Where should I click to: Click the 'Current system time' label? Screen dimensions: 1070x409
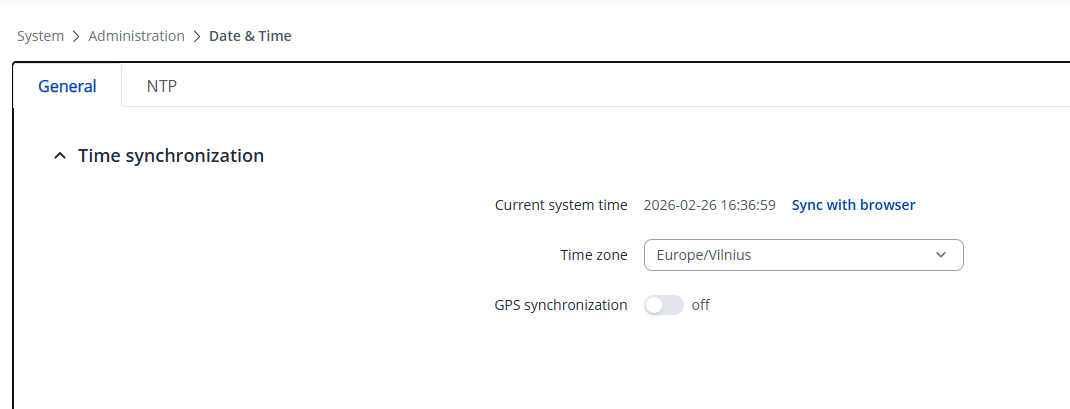point(561,205)
